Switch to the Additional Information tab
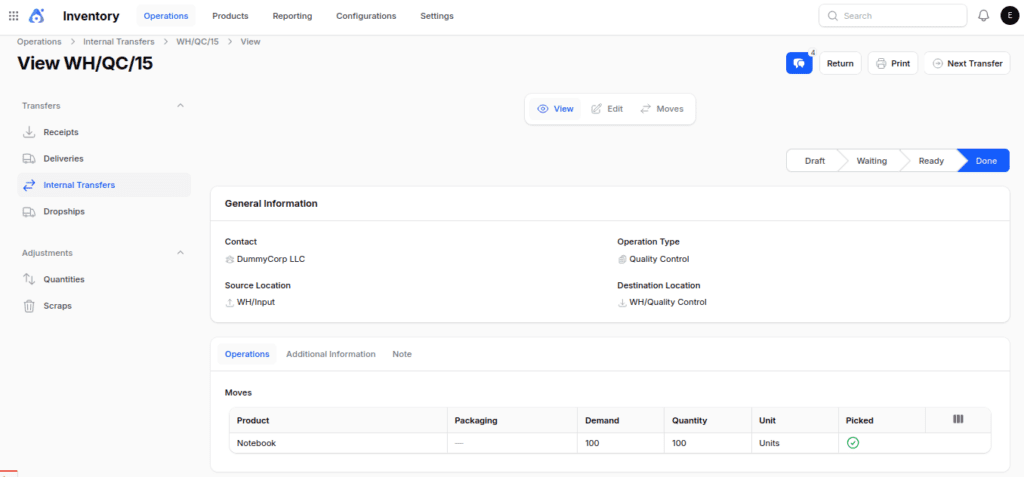Image resolution: width=1024 pixels, height=477 pixels. (331, 354)
